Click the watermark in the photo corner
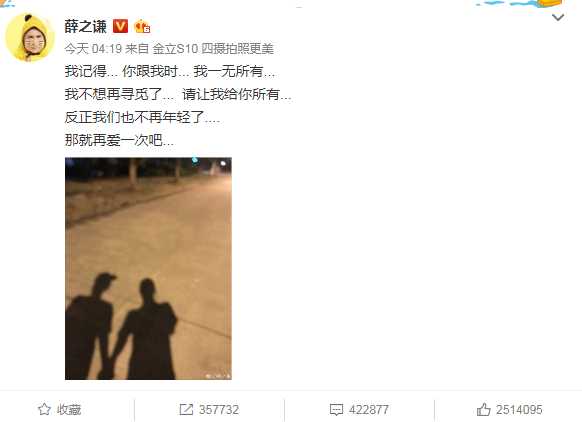Screen dimensions: 582x422 click(x=218, y=376)
